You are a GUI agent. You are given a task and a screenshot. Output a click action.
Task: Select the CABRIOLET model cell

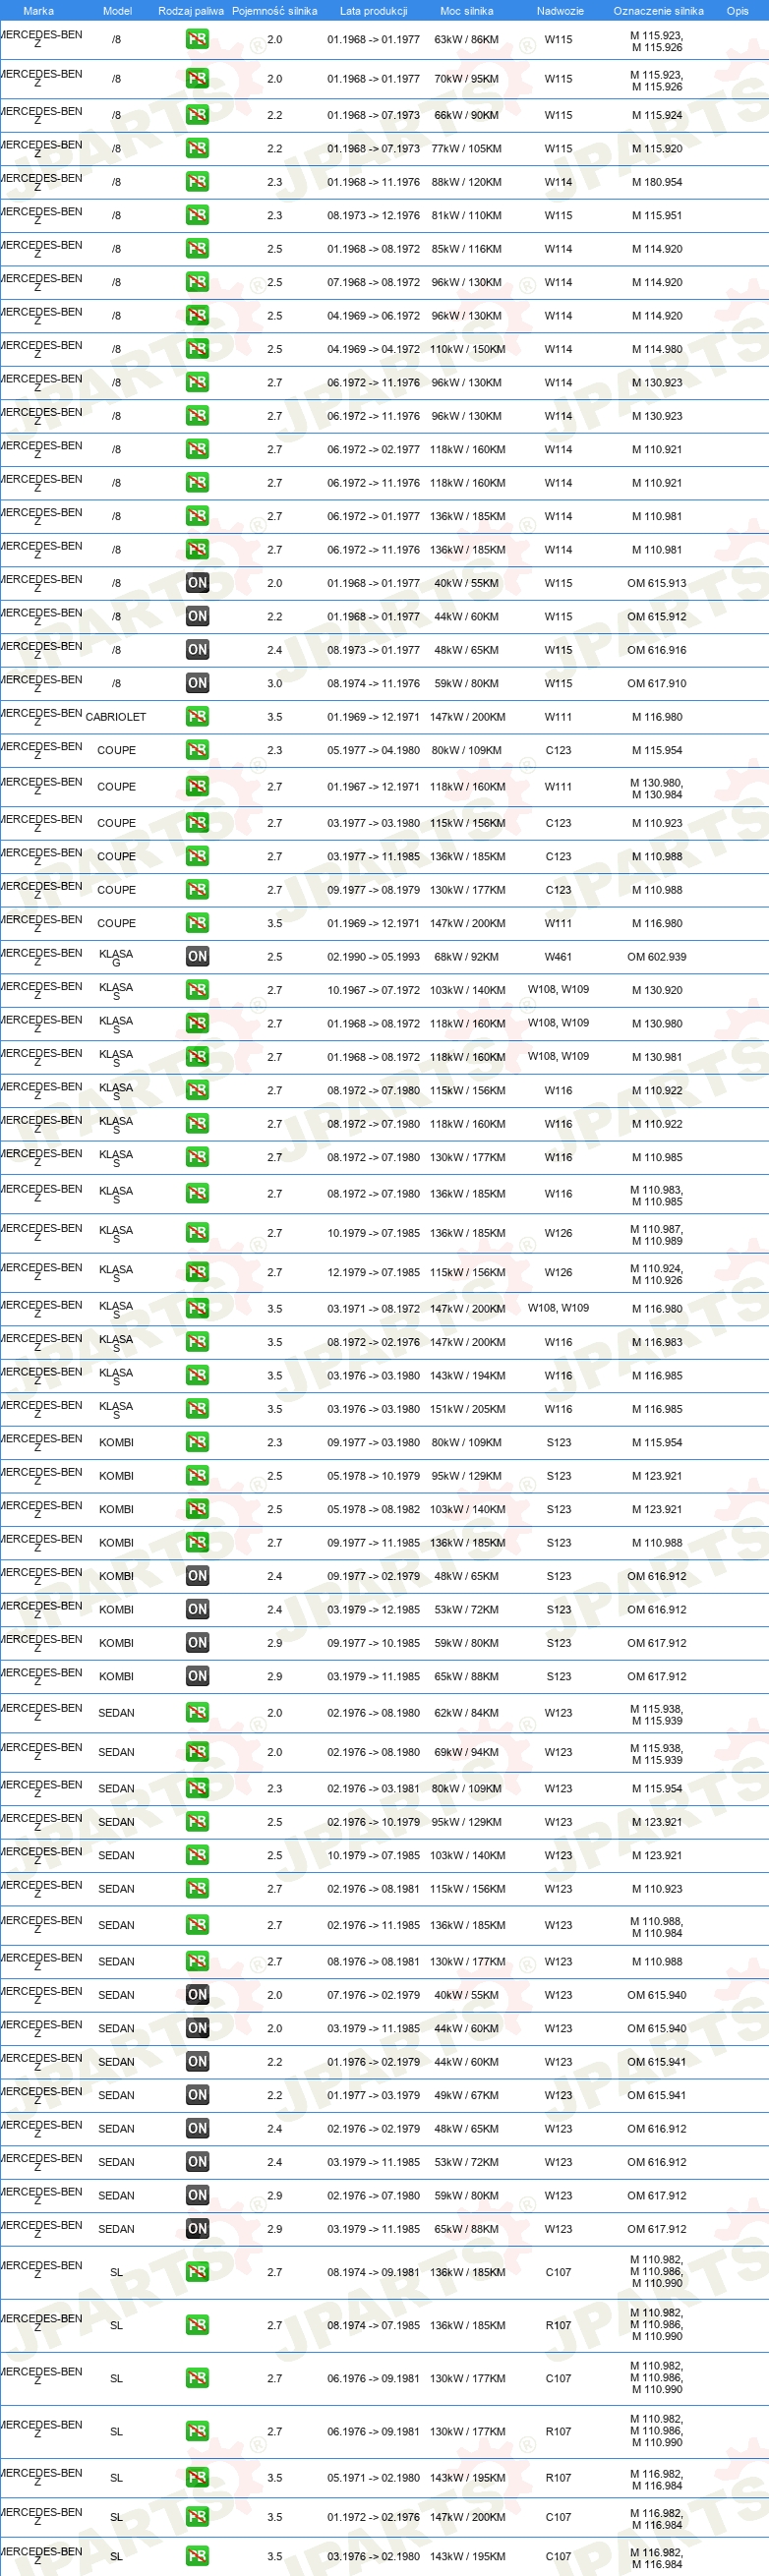[x=116, y=717]
